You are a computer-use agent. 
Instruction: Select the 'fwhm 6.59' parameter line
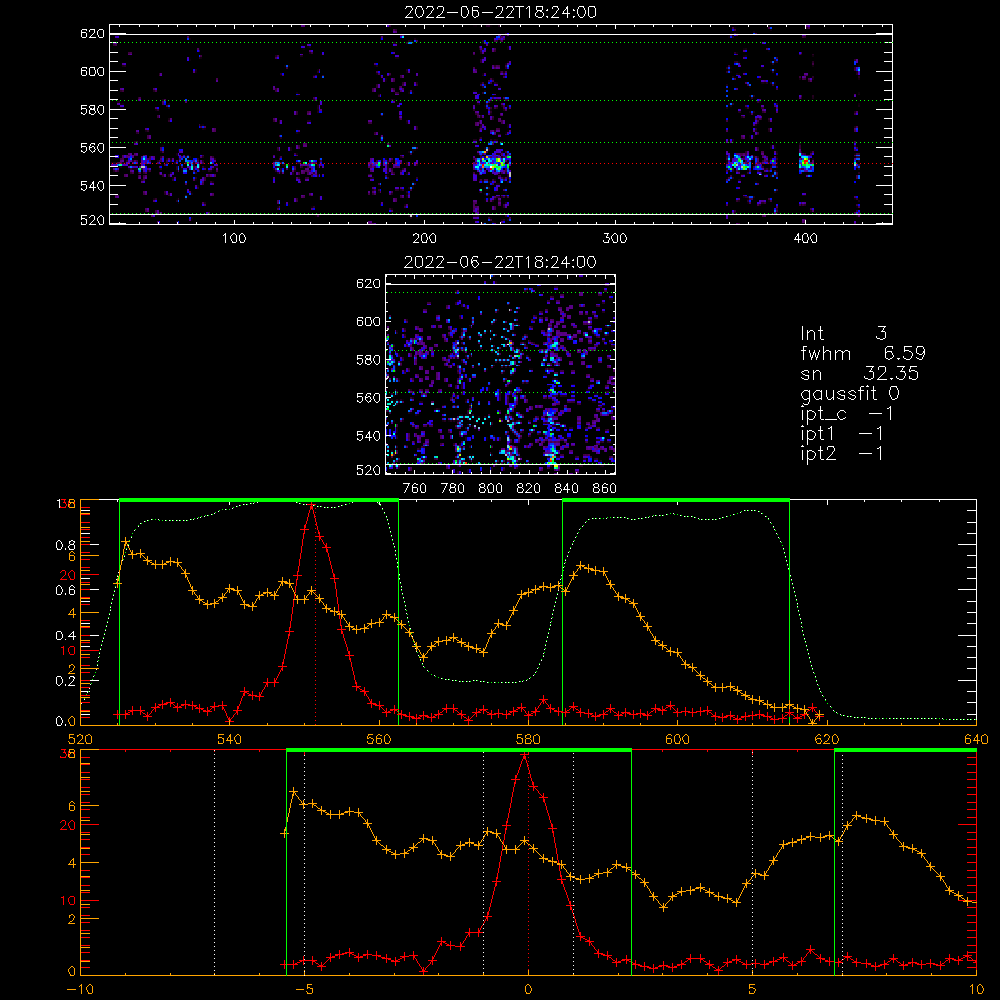[863, 353]
